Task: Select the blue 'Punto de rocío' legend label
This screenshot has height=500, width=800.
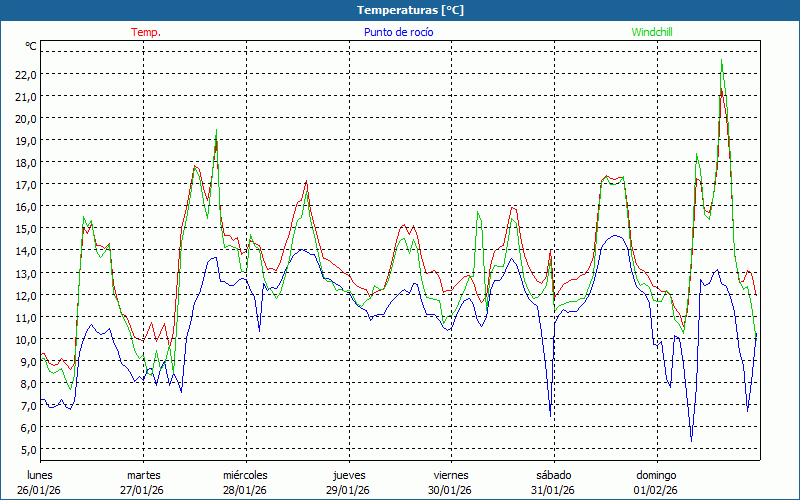Action: click(x=398, y=32)
